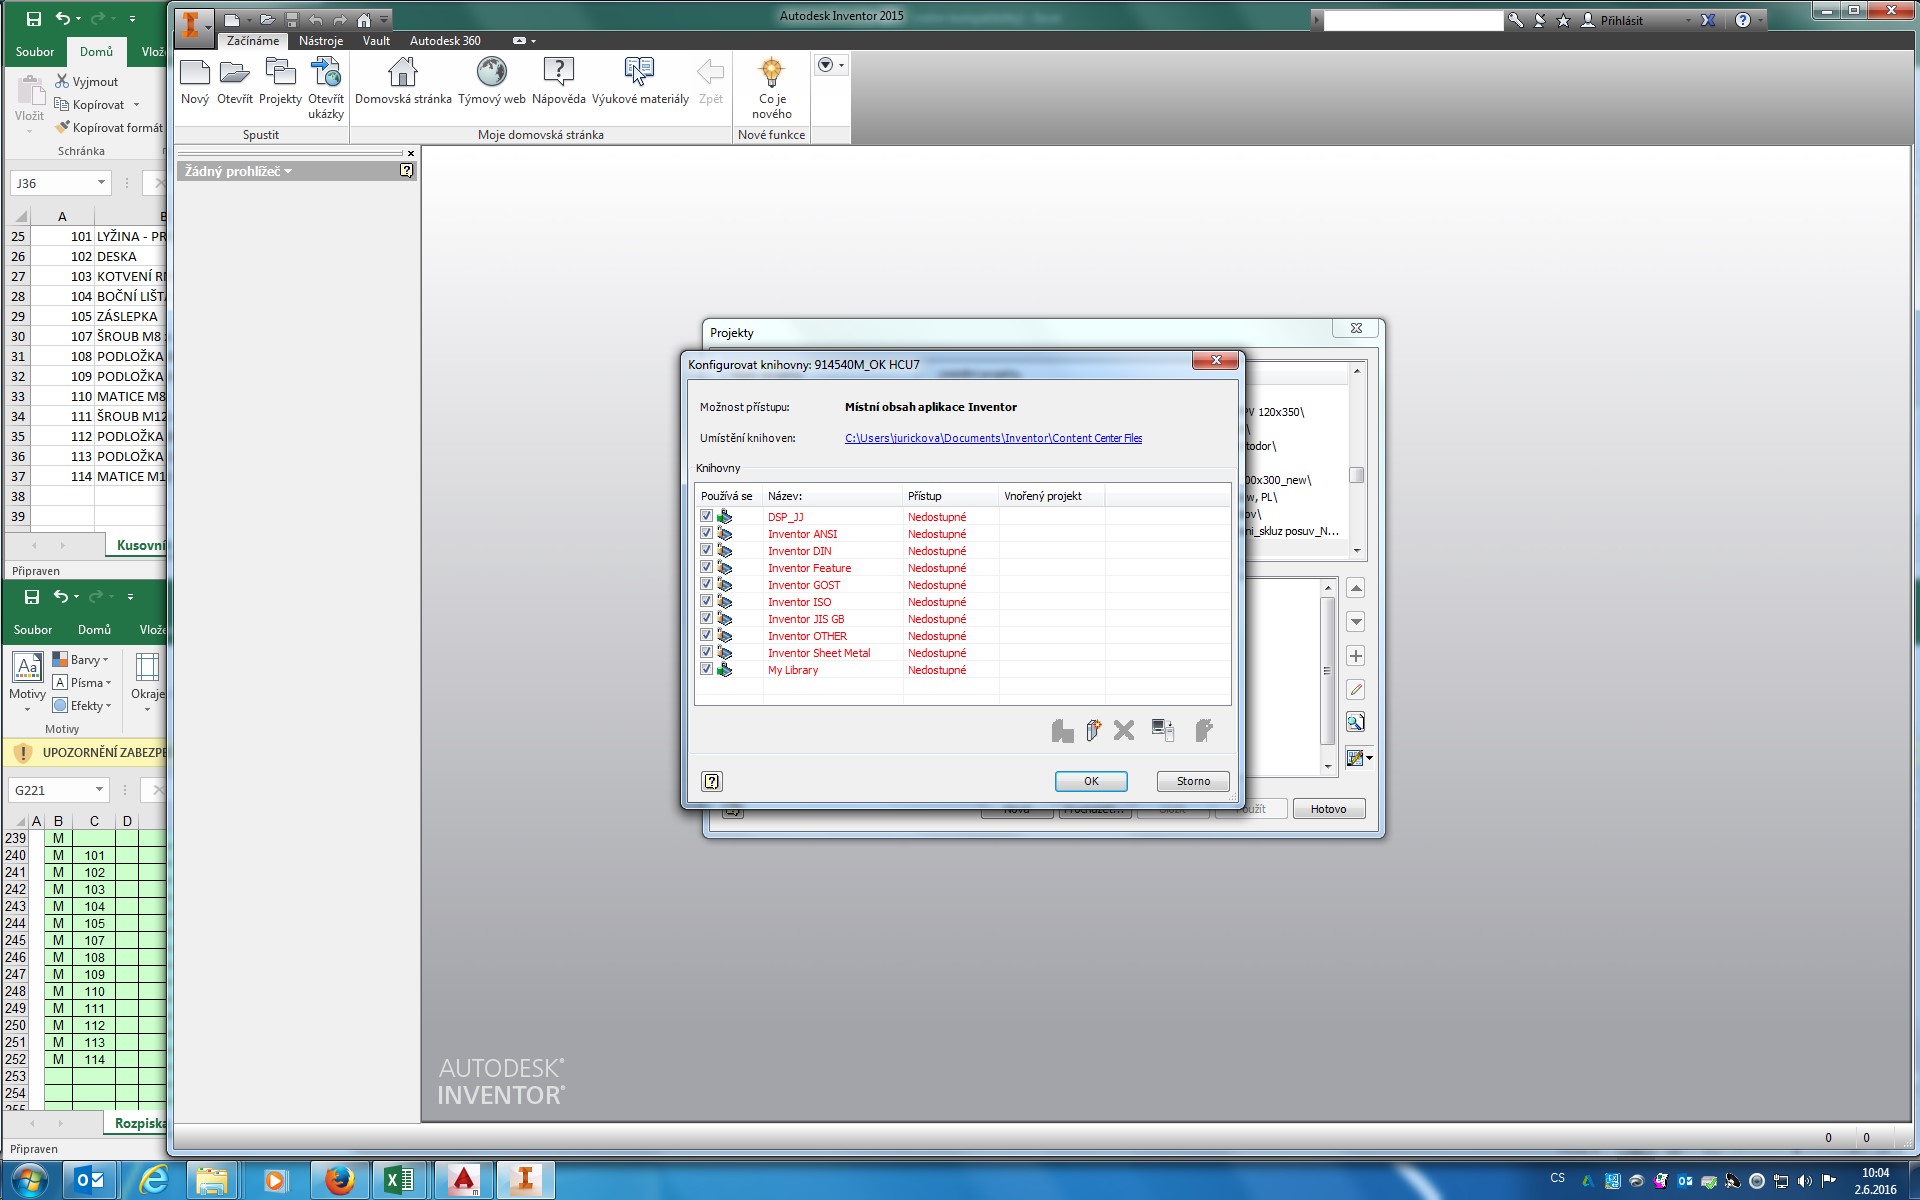Click the Excel taskbar icon
The width and height of the screenshot is (1920, 1200).
(x=400, y=1181)
